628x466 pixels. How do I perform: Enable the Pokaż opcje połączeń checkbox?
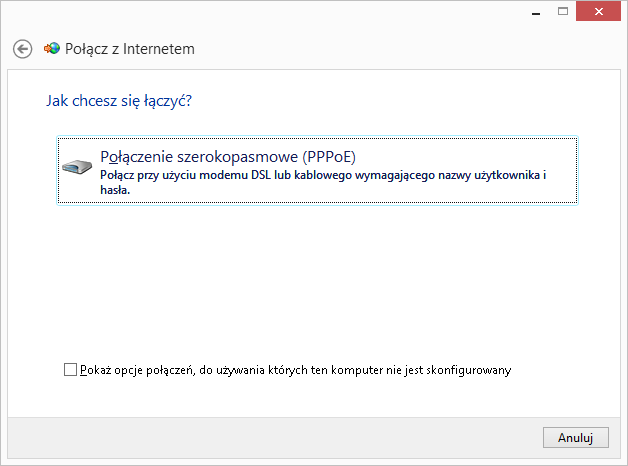[70, 370]
